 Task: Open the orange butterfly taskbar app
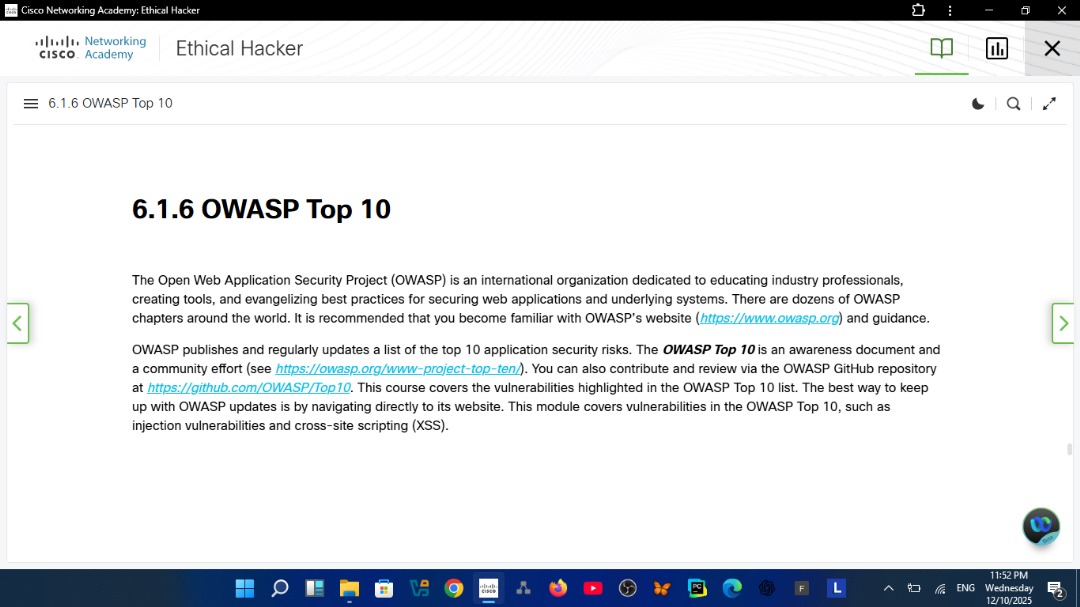pos(662,588)
